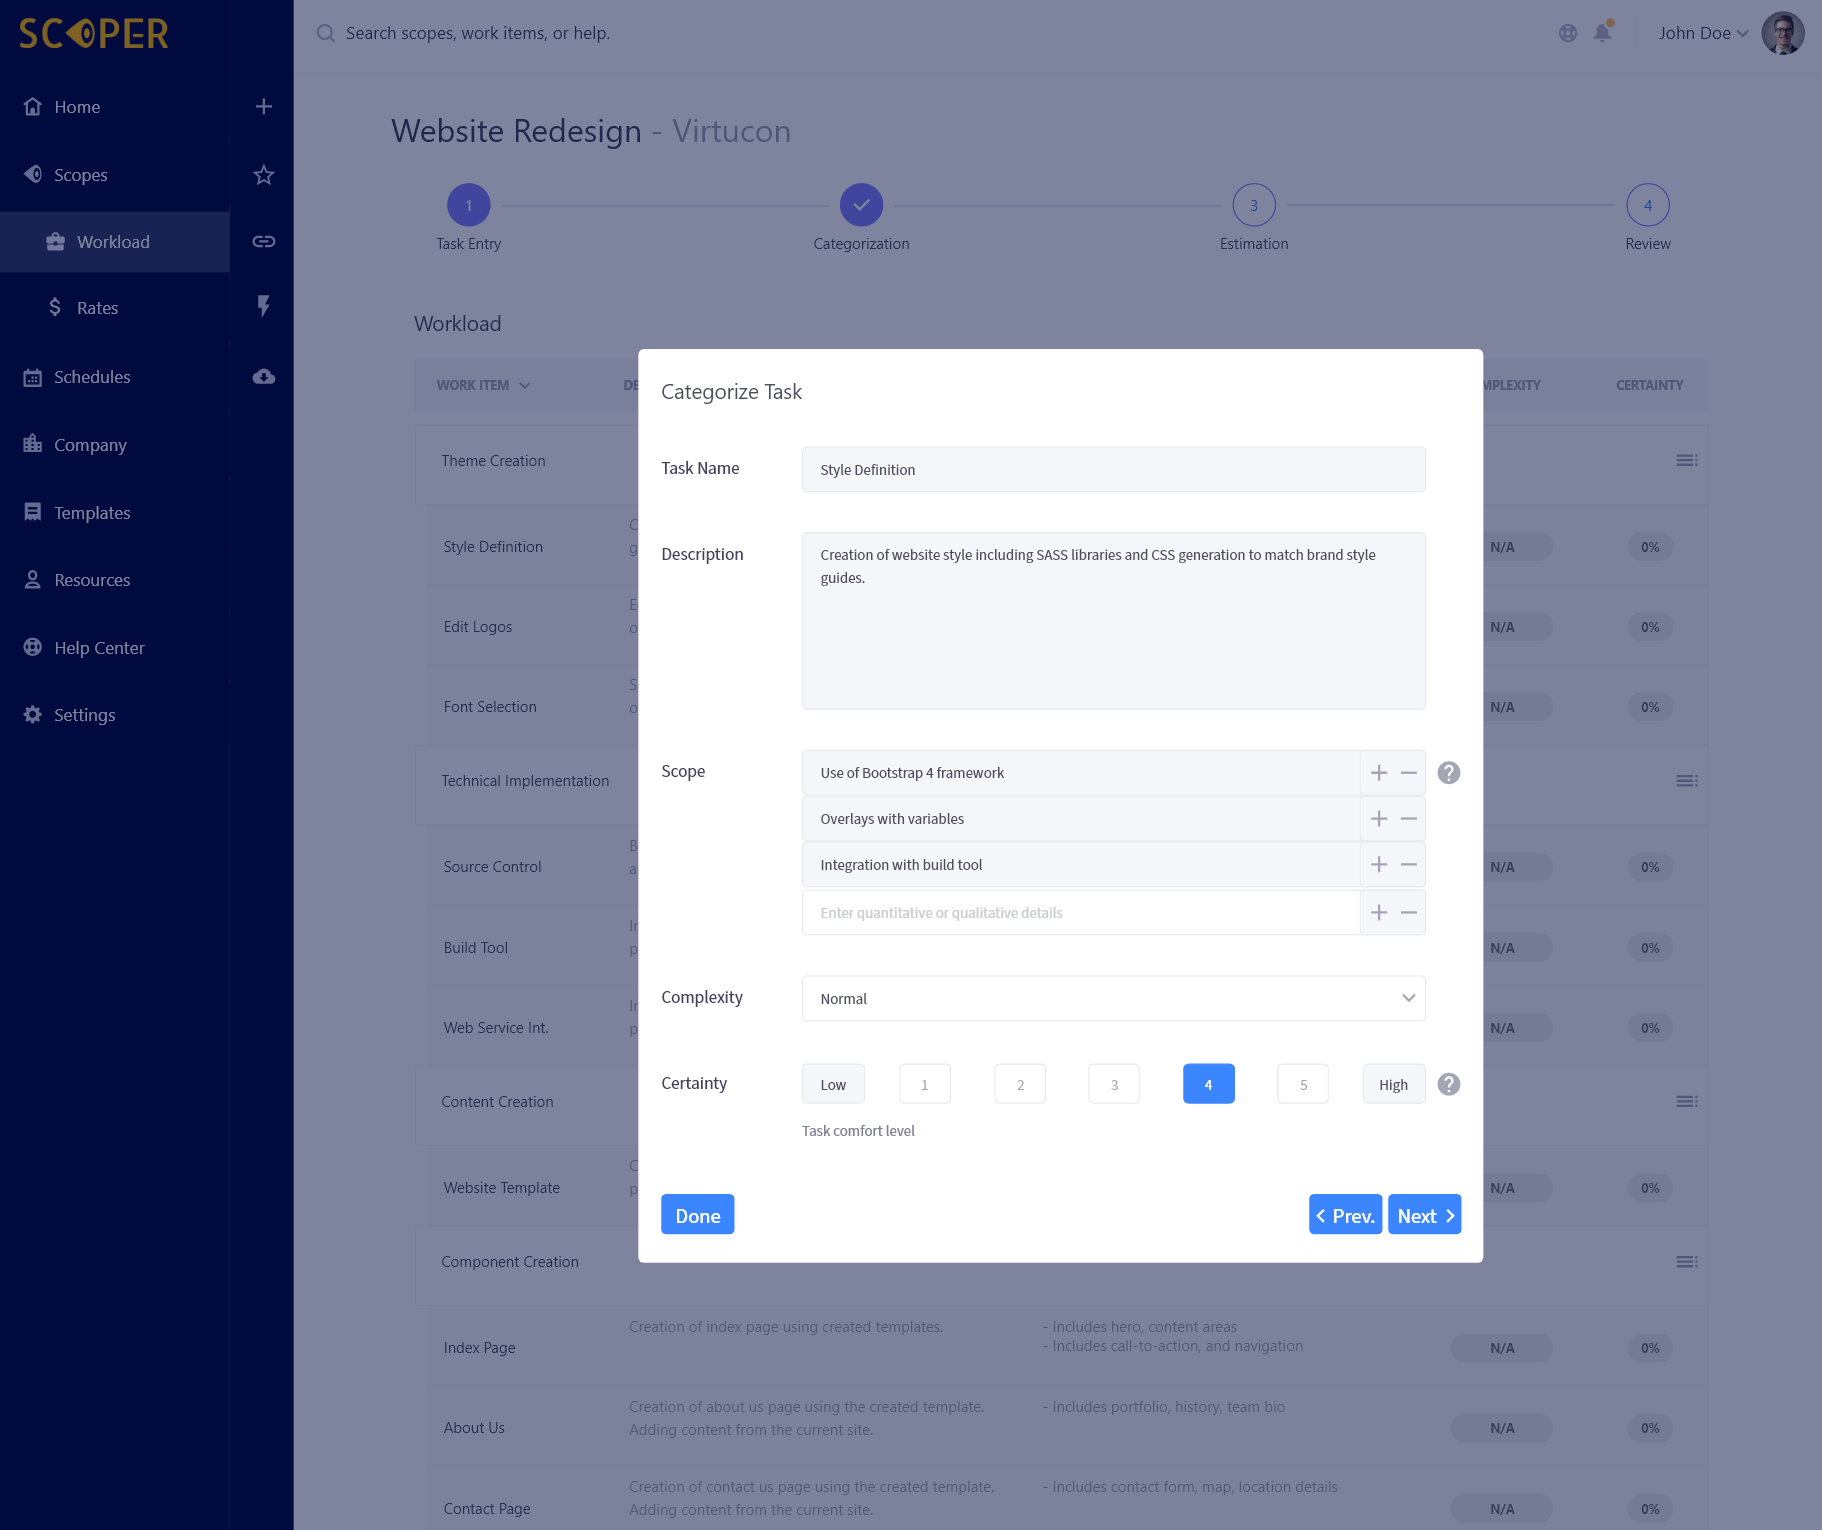The height and width of the screenshot is (1530, 1822).
Task: Go to Home in sidebar
Action: click(x=77, y=107)
